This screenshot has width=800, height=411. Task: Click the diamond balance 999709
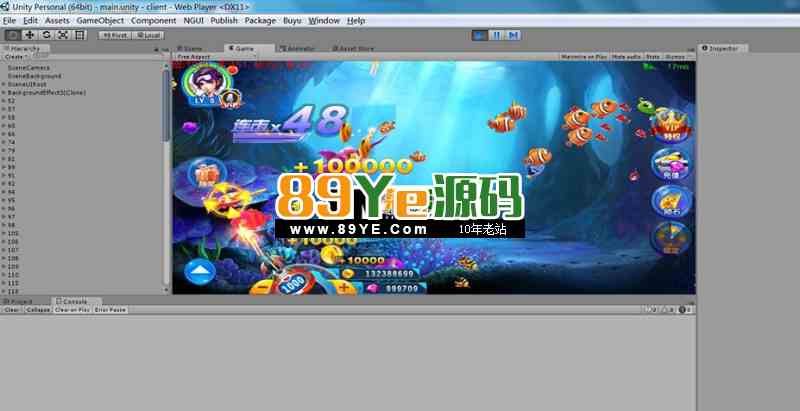pyautogui.click(x=396, y=288)
